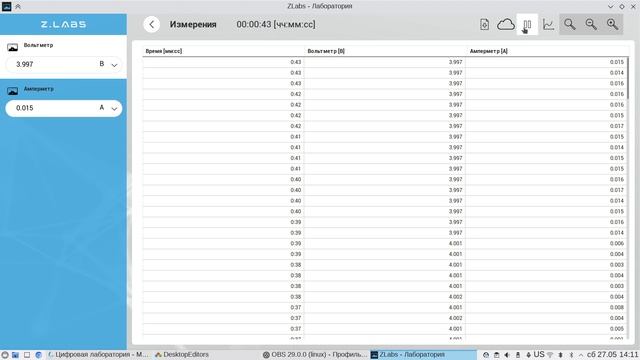Click the table's vertical scrollbar thumb
The width and height of the screenshot is (640, 360).
tap(627, 78)
